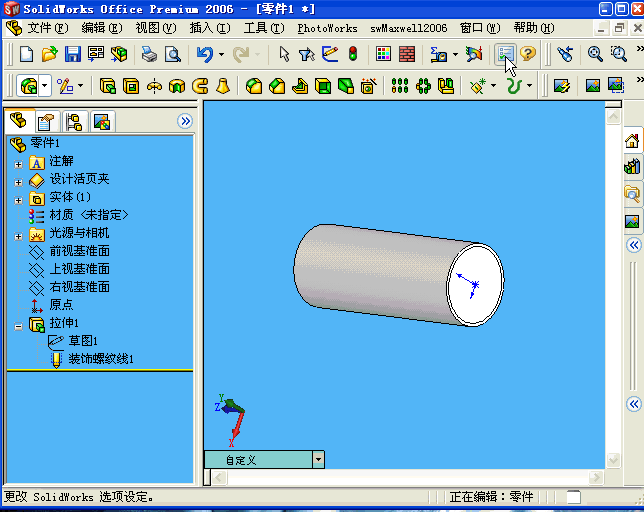Click the horizontal scrollbar right arrow
This screenshot has height=512, width=644.
(596, 477)
